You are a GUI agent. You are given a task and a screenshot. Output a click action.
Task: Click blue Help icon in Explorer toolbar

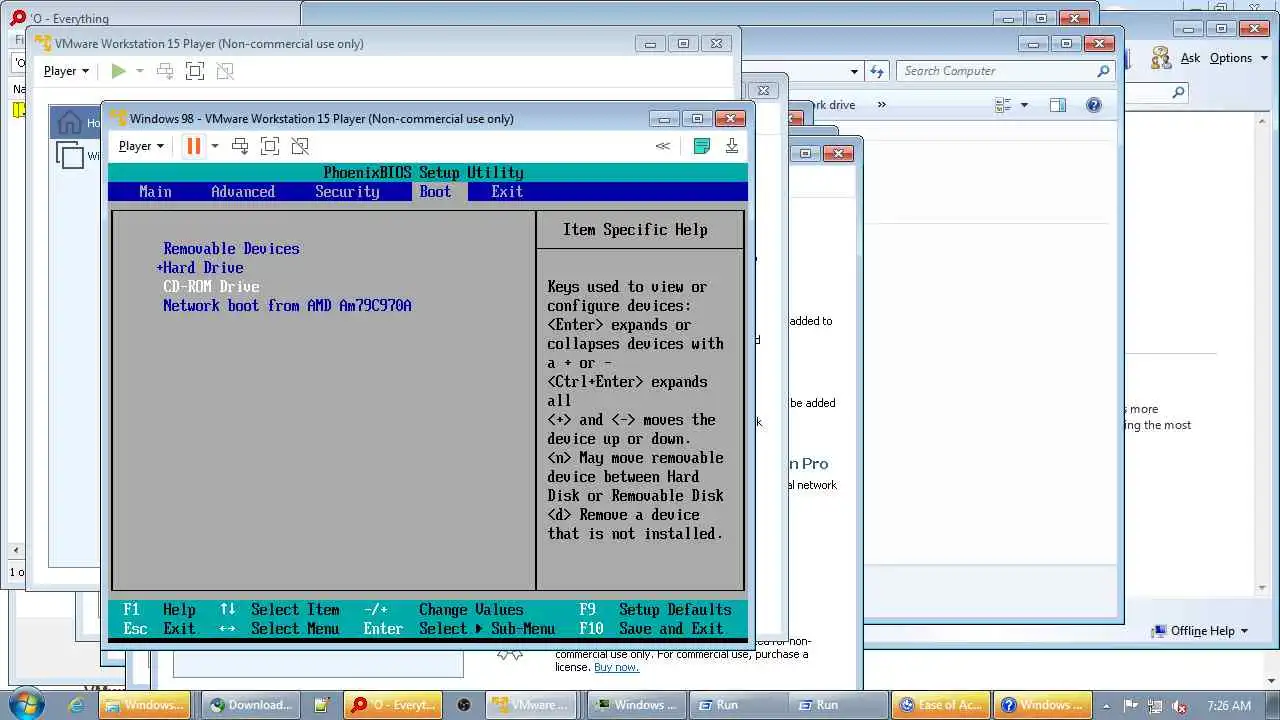pos(1094,105)
